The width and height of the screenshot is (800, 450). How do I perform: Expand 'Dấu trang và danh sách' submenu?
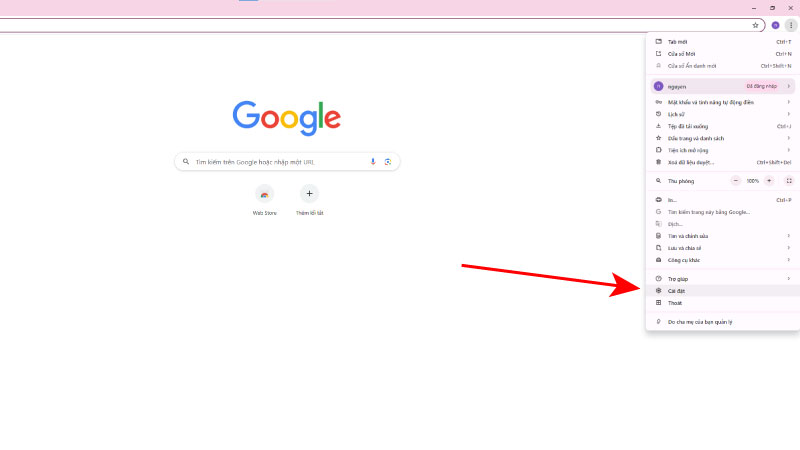(720, 138)
